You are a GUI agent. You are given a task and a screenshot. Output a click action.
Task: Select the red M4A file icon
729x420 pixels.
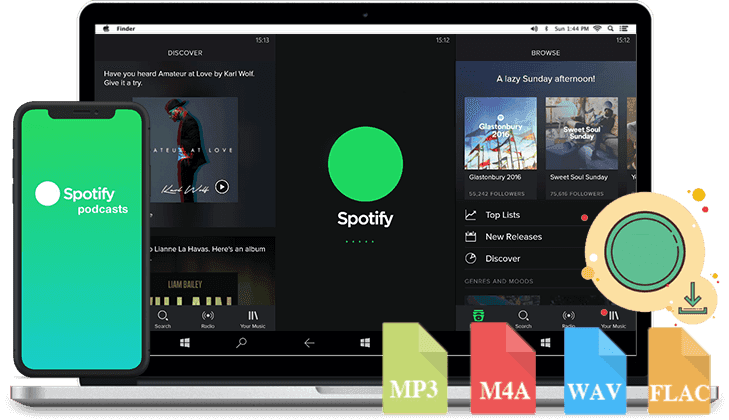(x=503, y=368)
